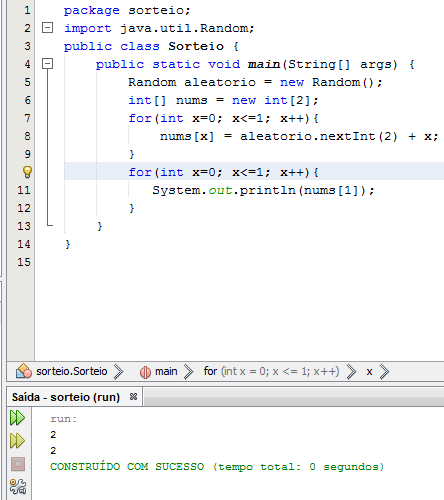Image resolution: width=444 pixels, height=500 pixels.
Task: Collapse the import fold at line 2
Action: (x=47, y=28)
